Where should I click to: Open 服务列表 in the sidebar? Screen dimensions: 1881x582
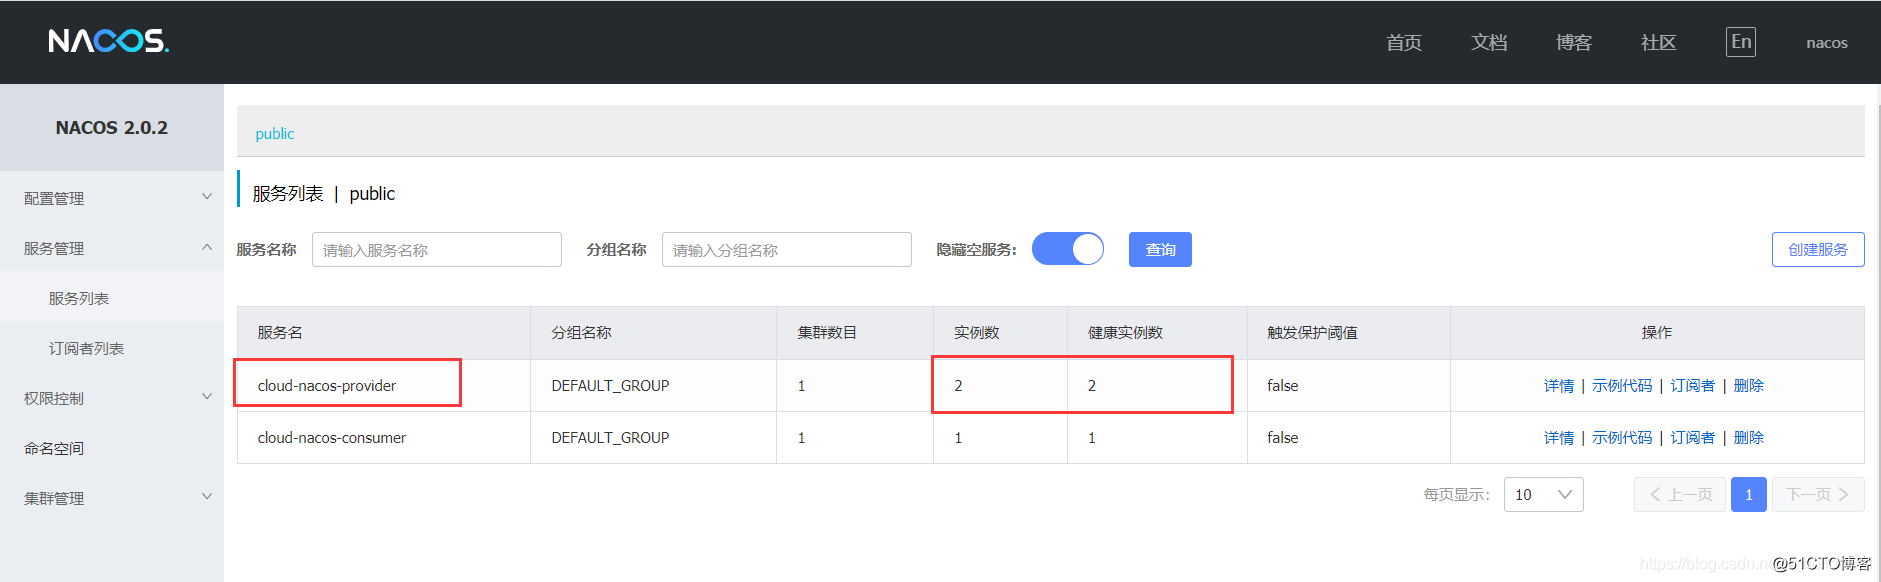coord(79,298)
